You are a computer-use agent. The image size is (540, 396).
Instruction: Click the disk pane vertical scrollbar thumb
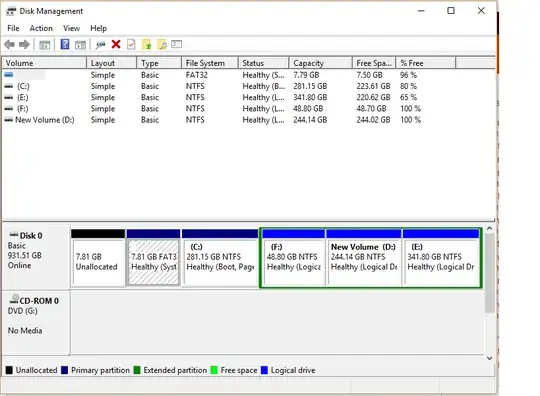[x=489, y=273]
